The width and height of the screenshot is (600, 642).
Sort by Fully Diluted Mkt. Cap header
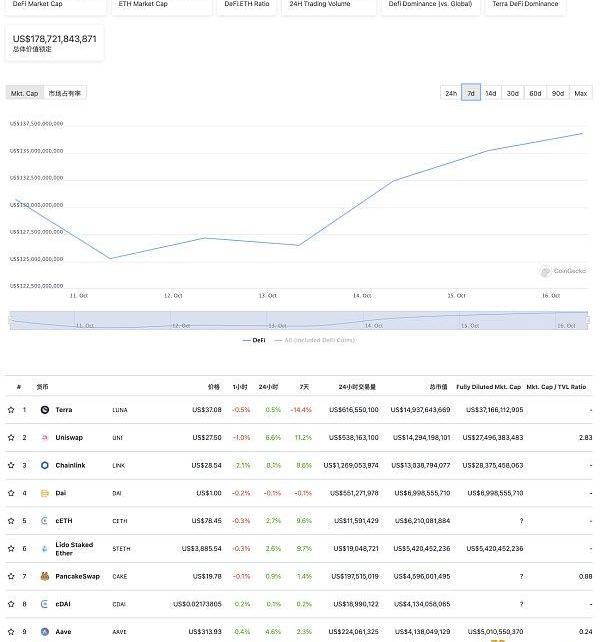(488, 386)
